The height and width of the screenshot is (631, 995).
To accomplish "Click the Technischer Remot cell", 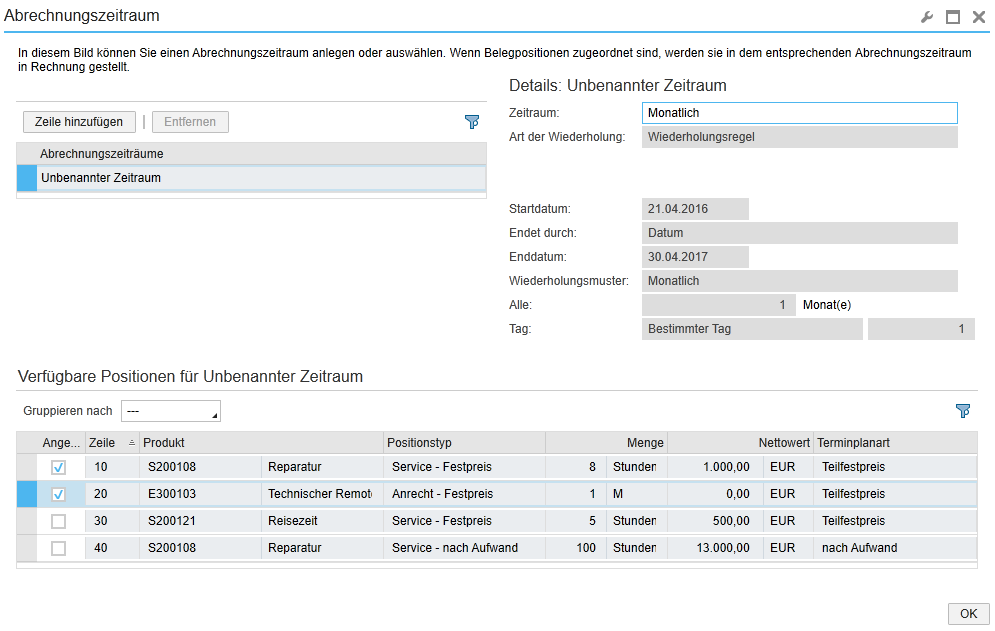I will [x=322, y=494].
